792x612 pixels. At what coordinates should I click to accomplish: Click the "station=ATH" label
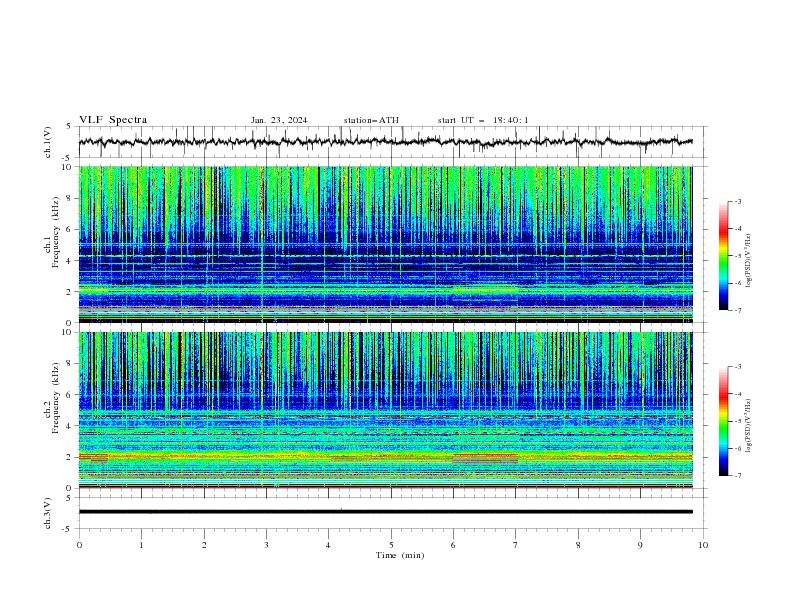tap(371, 120)
